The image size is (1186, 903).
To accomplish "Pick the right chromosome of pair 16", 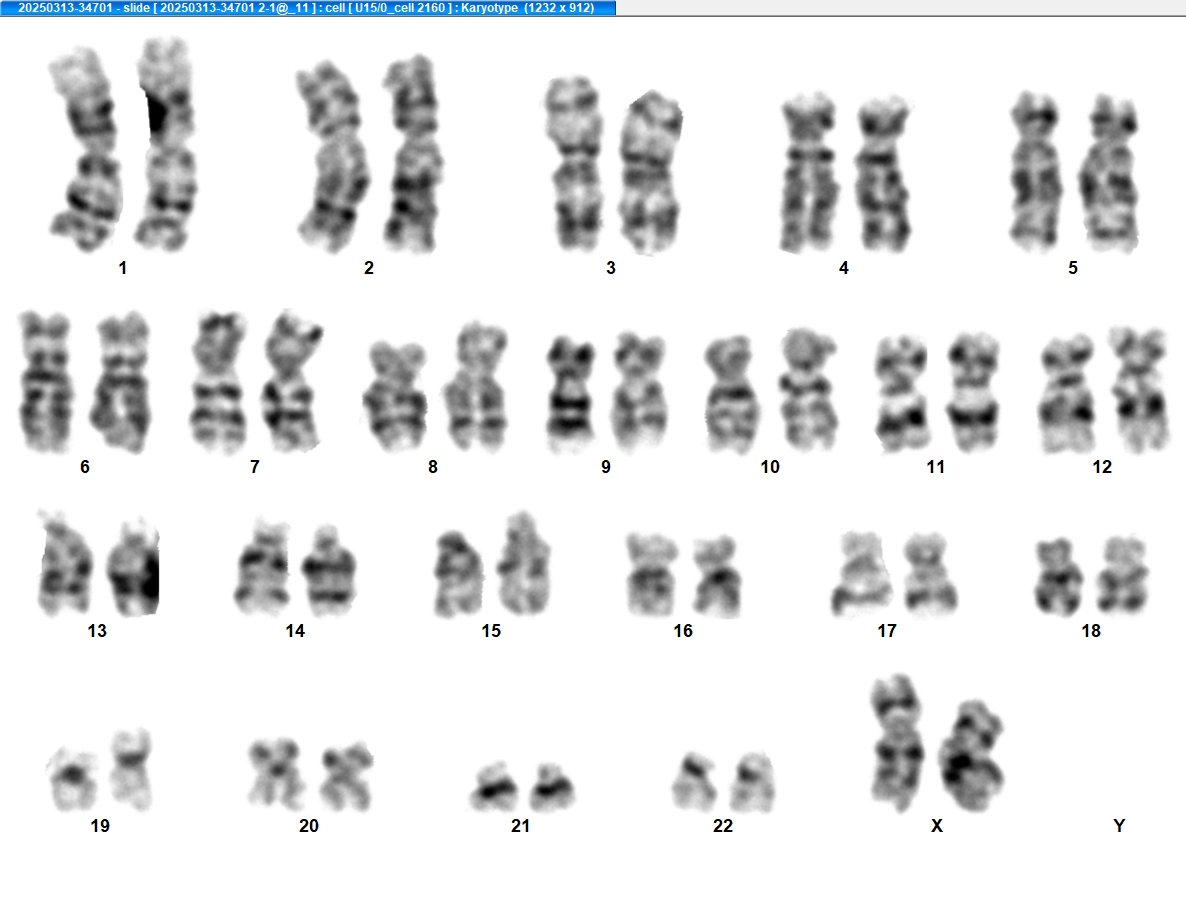I will click(x=717, y=577).
